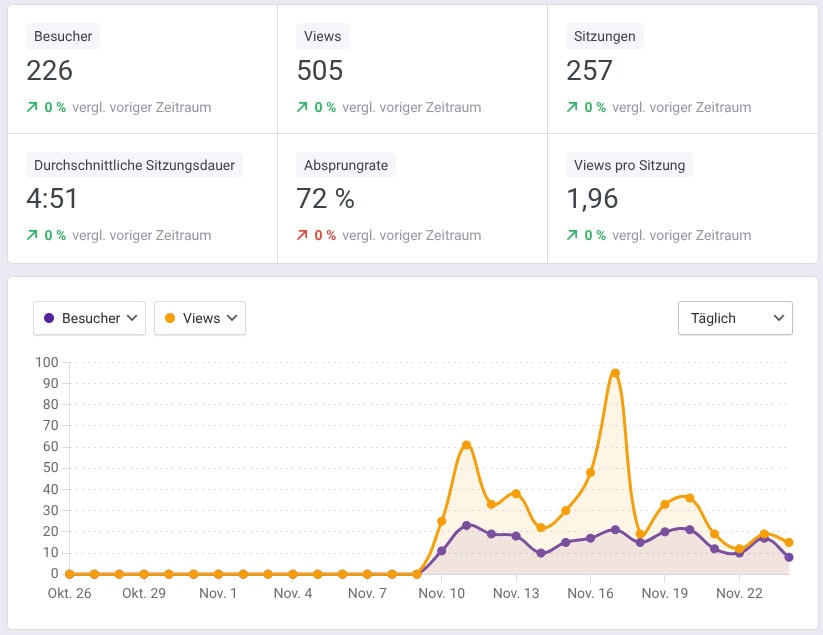823x635 pixels.
Task: Click the orange dot in Views dropdown
Action: [x=170, y=318]
